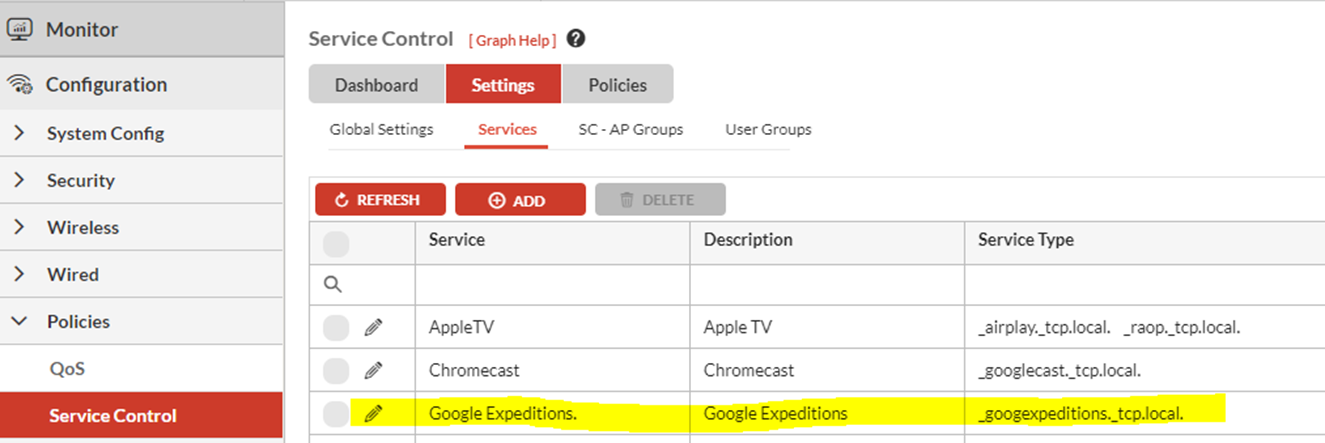The height and width of the screenshot is (443, 1325).
Task: Toggle the select-all checkbox in header
Action: (x=336, y=243)
